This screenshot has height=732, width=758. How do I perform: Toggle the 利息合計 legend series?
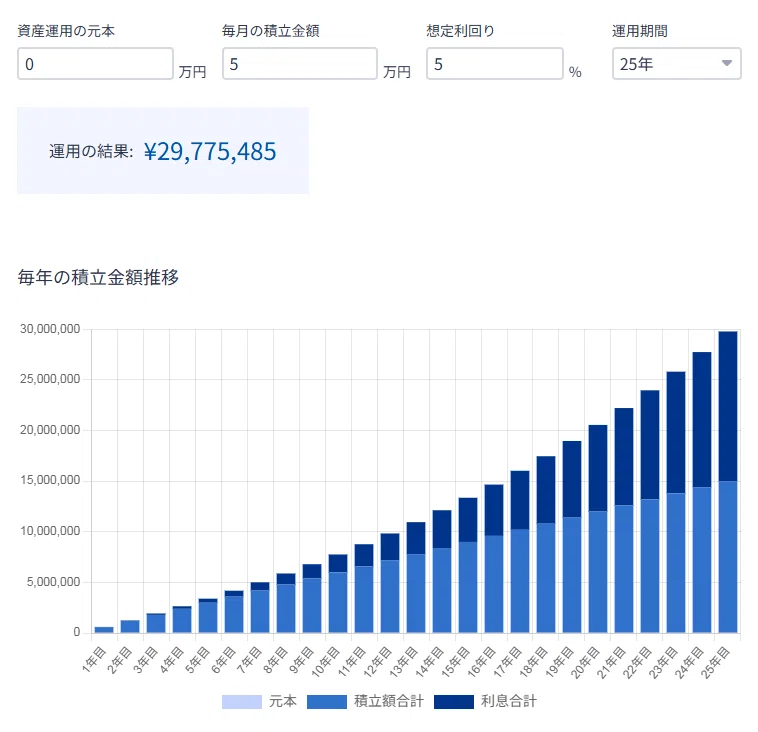(x=484, y=702)
